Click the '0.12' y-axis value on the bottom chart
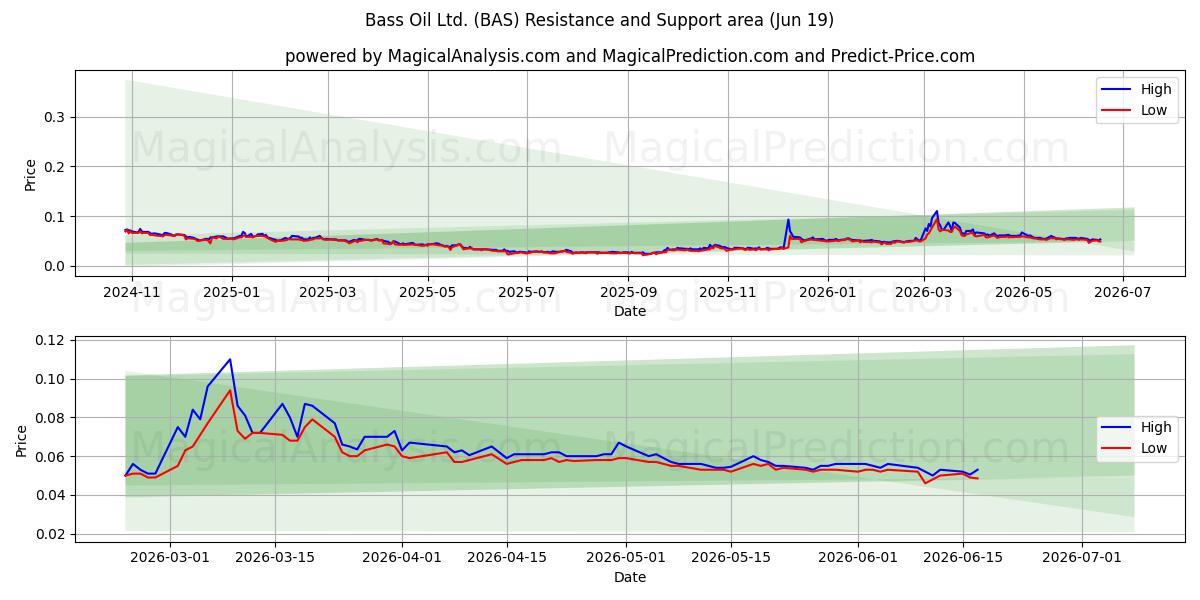The image size is (1200, 600). (x=52, y=340)
